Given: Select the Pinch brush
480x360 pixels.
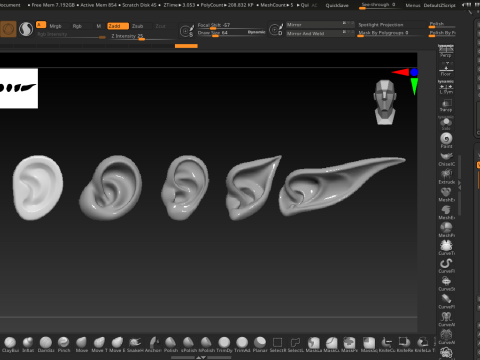Looking at the screenshot, I should (x=64, y=344).
